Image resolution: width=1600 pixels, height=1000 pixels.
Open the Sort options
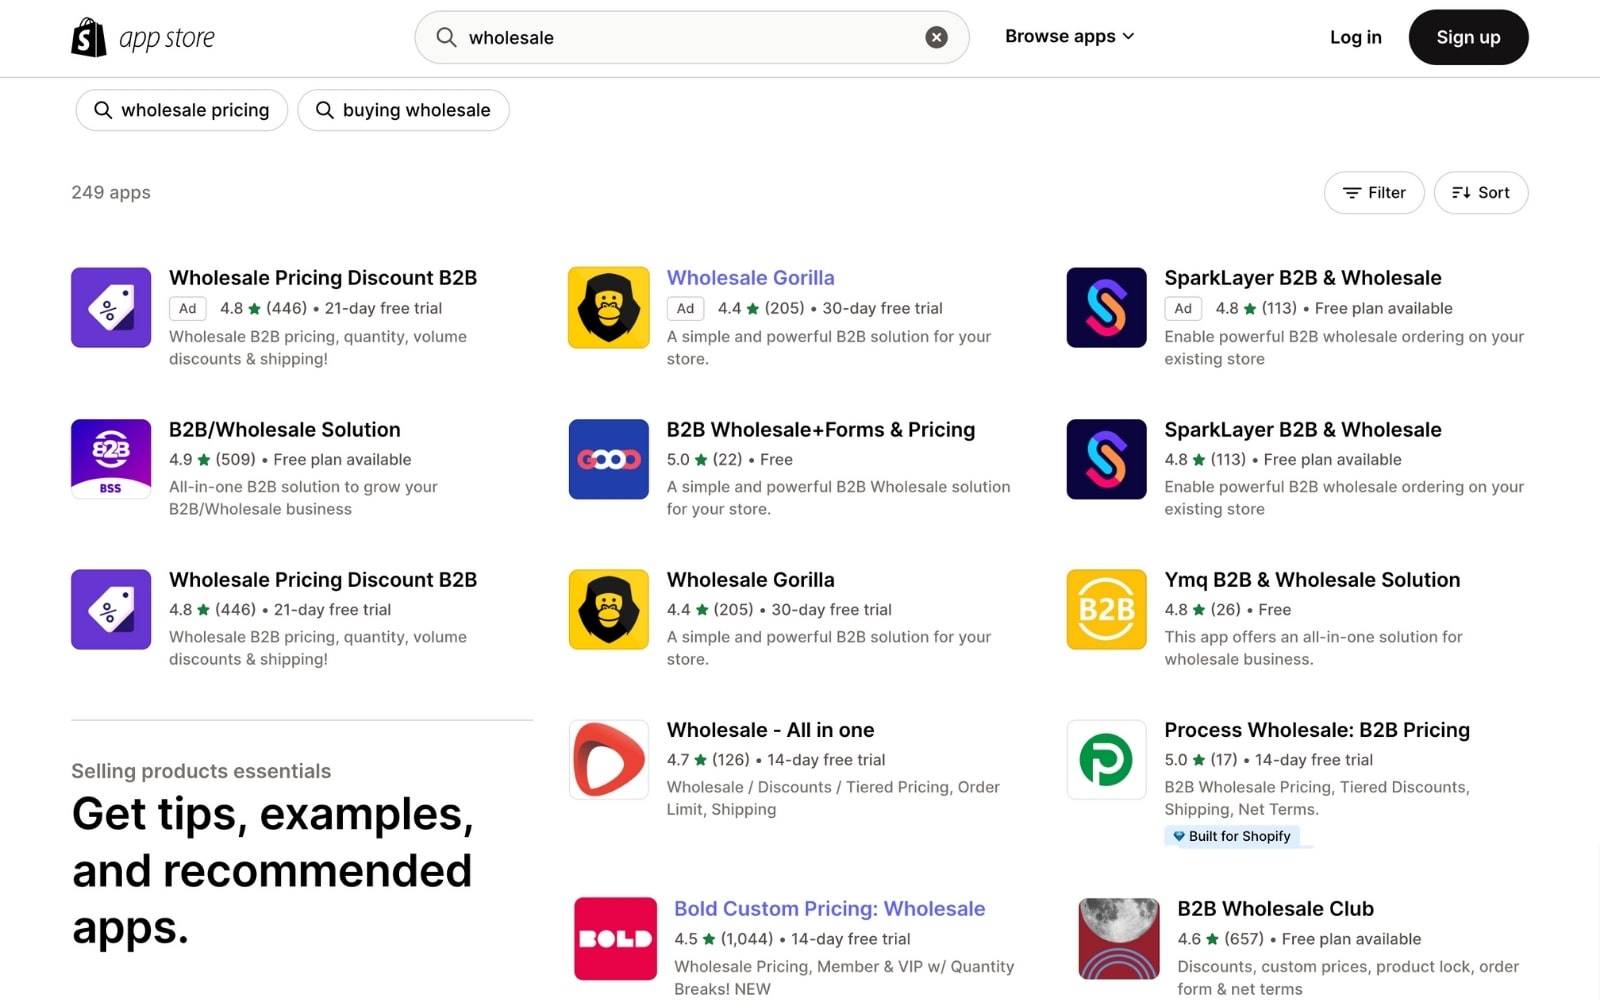tap(1481, 193)
